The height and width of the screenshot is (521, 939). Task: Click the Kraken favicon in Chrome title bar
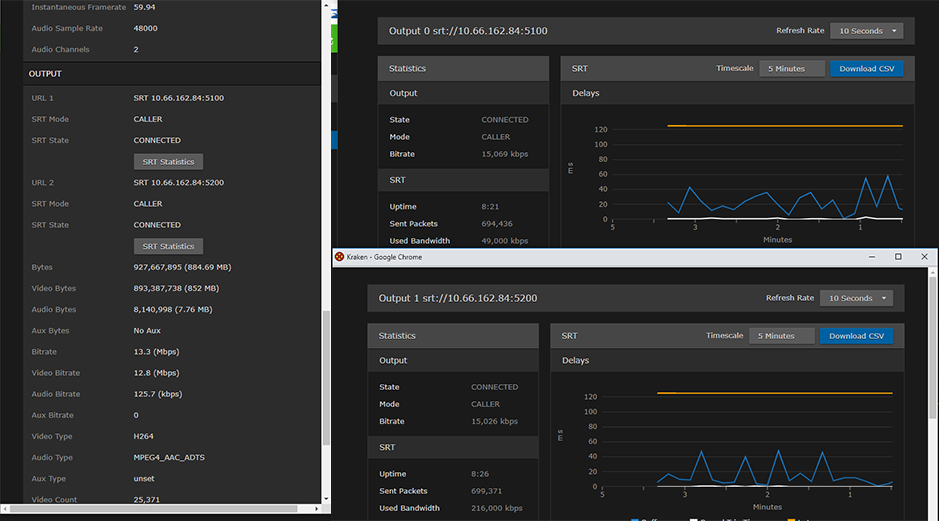339,257
